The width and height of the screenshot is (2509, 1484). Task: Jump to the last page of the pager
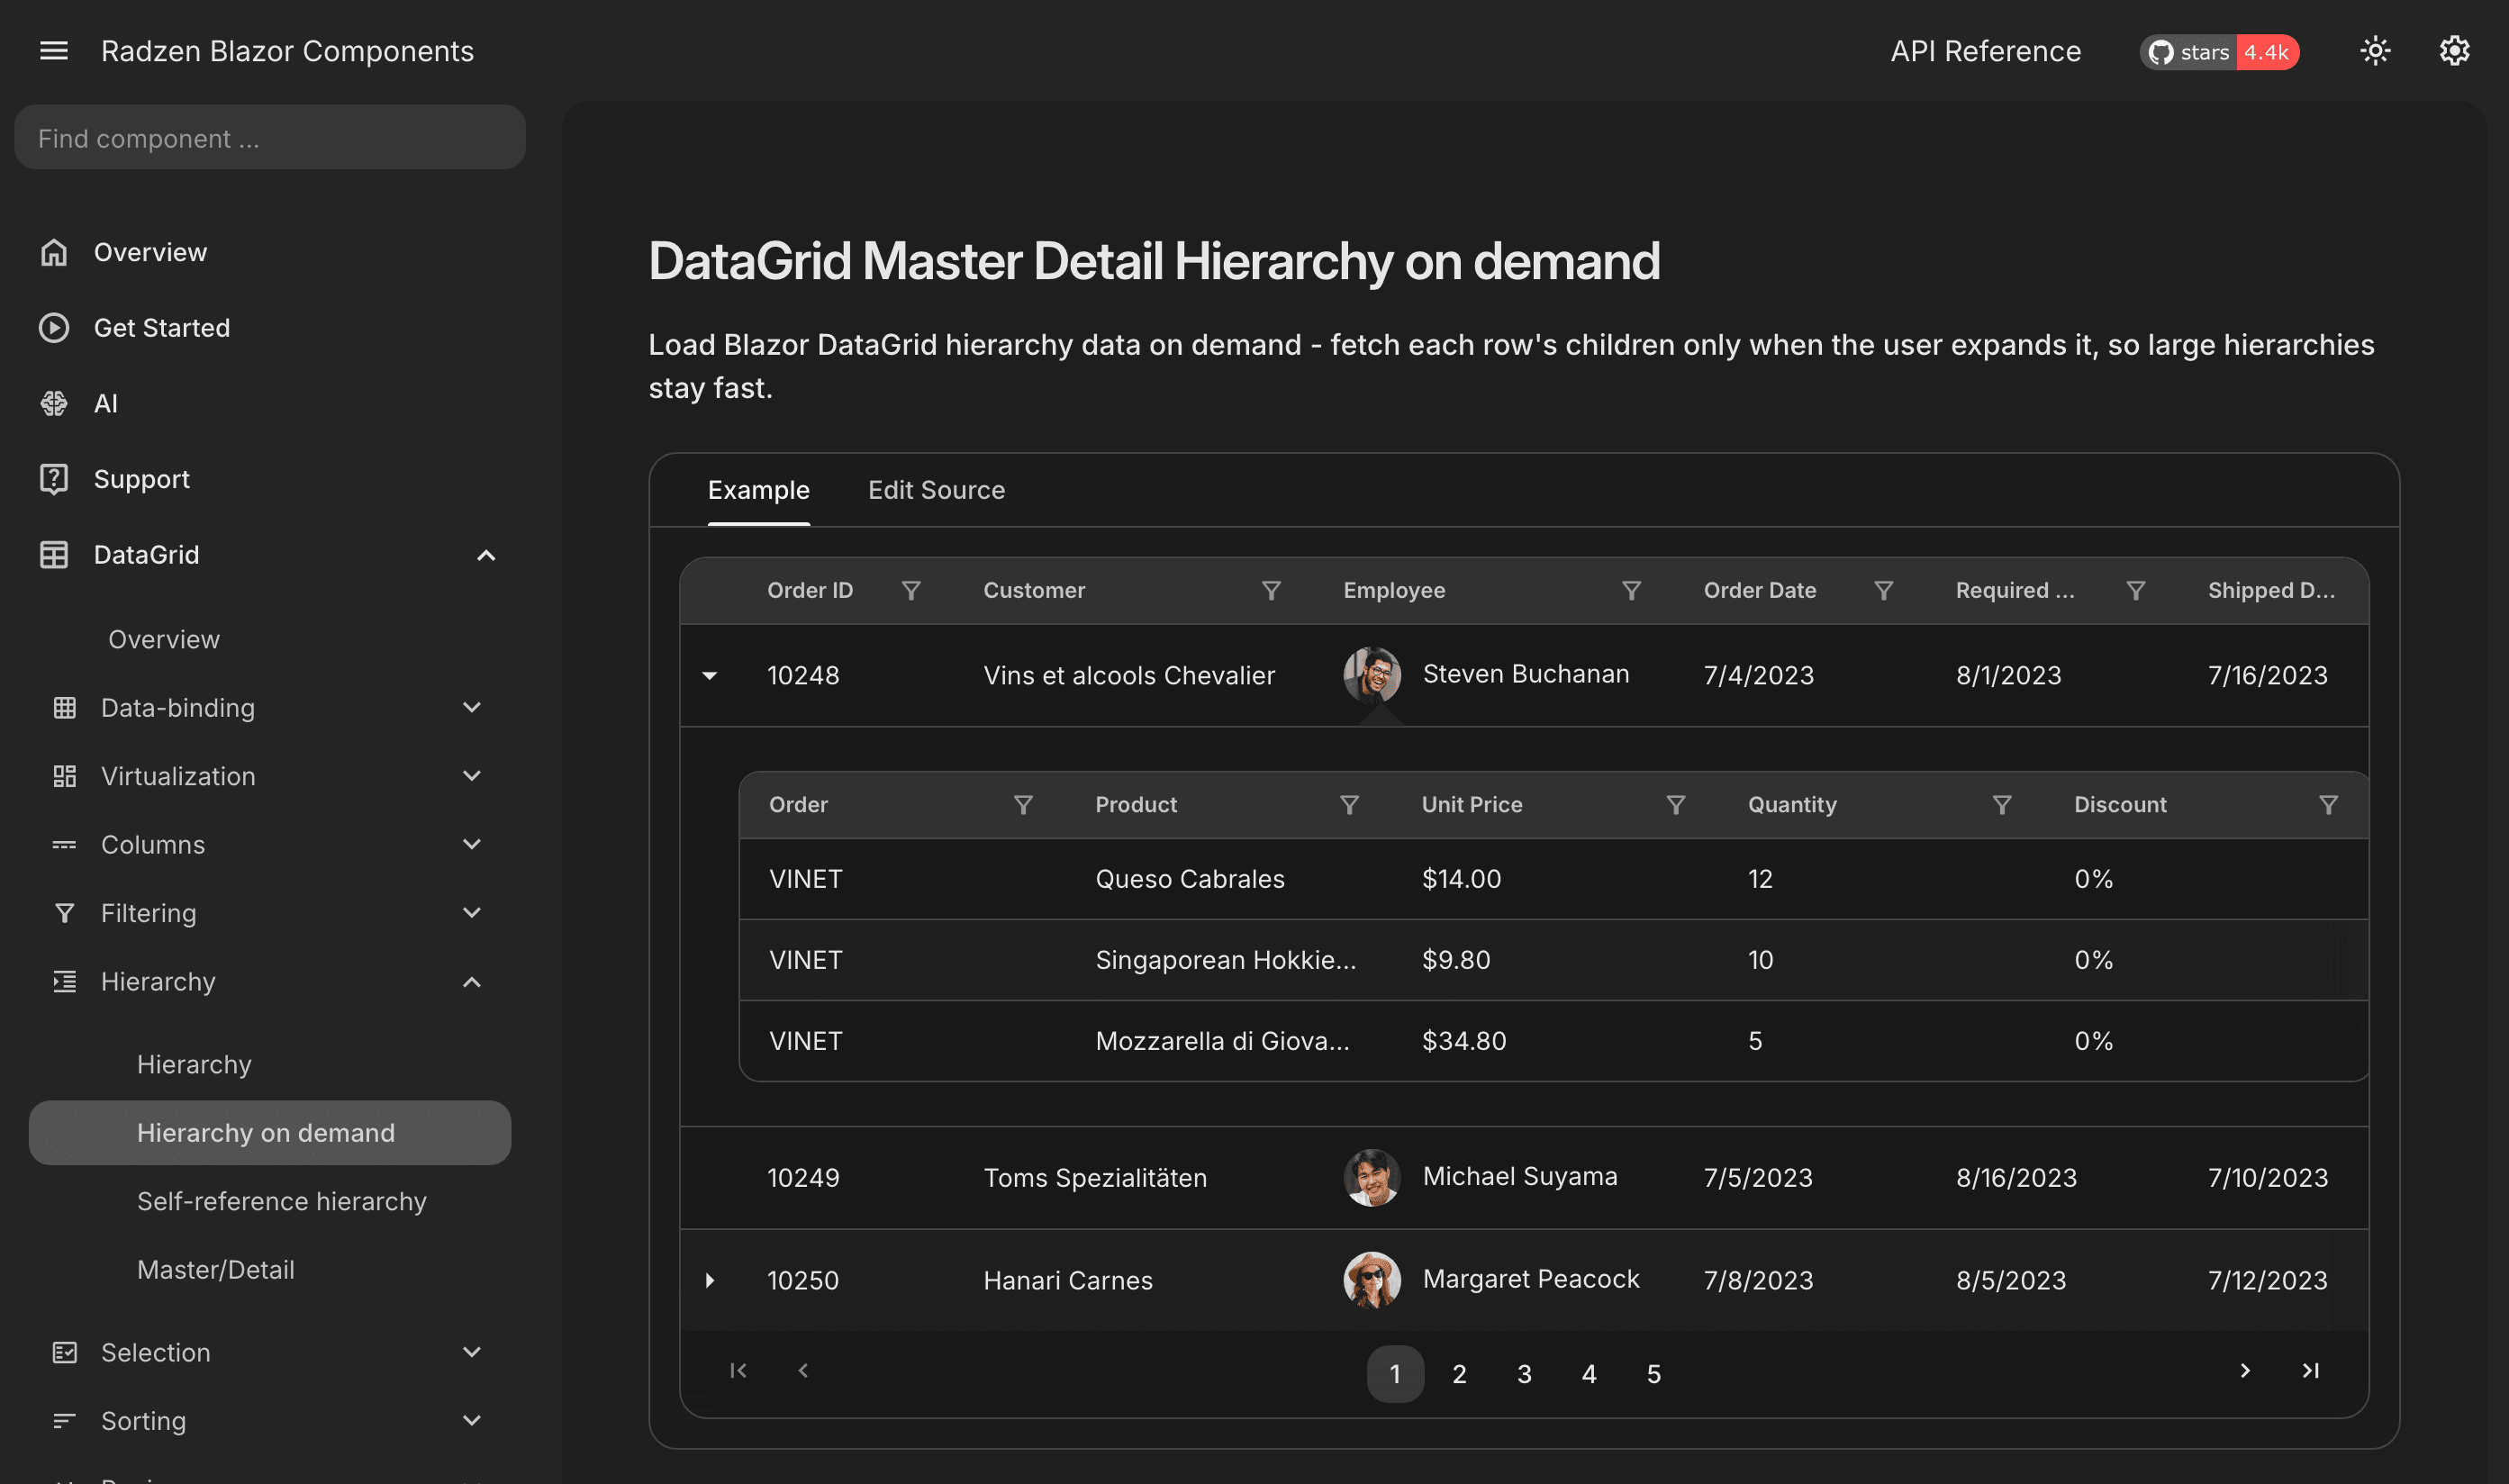[2310, 1371]
